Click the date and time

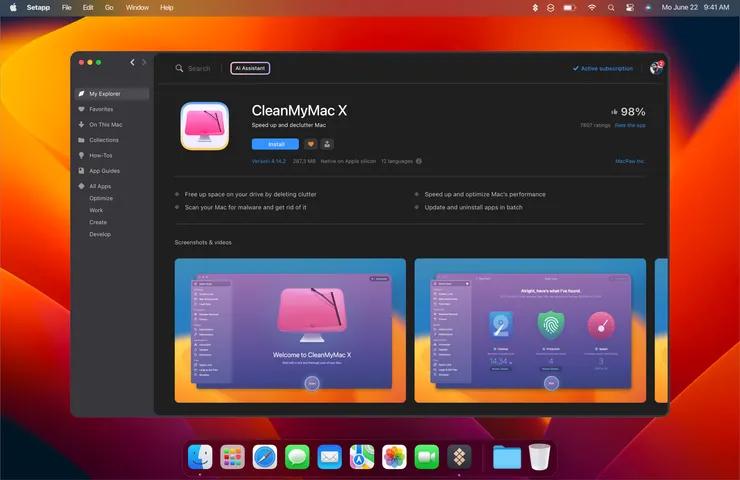695,8
